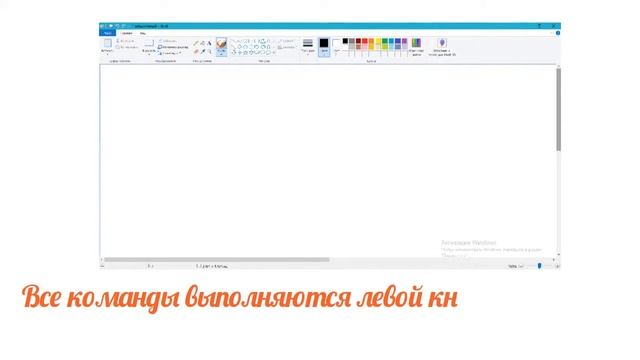Click inside the white drawing canvas

[328, 161]
